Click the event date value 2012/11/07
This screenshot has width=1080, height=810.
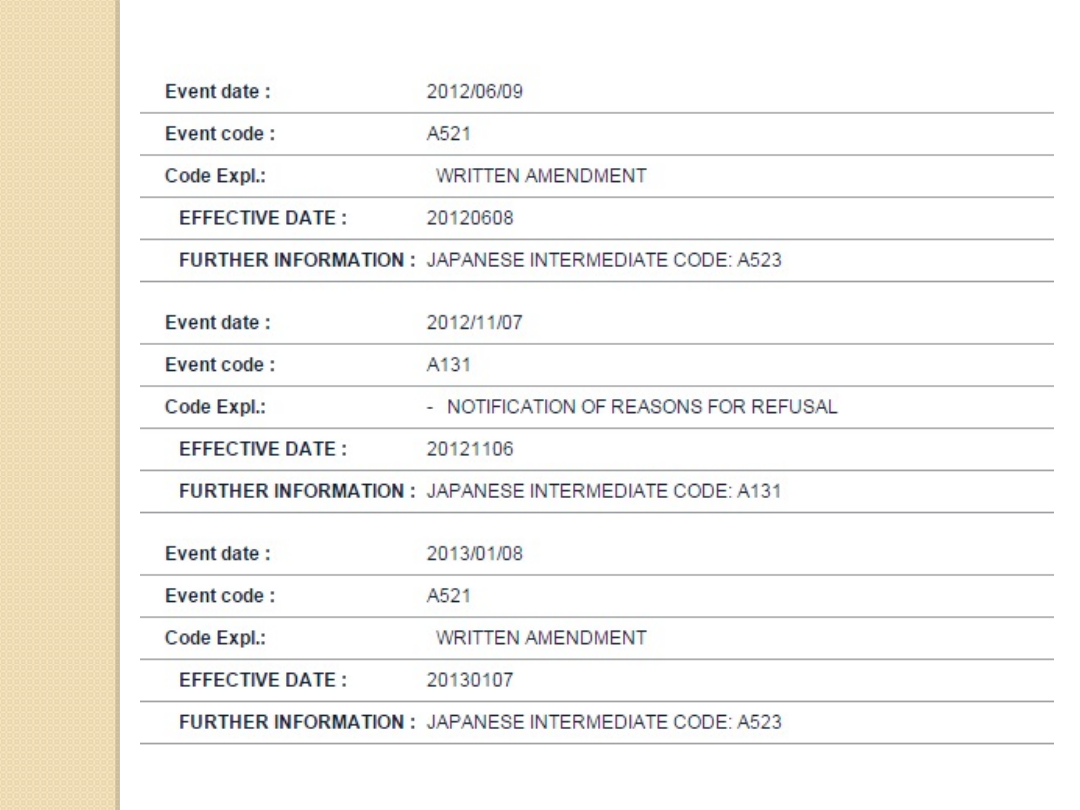point(460,323)
